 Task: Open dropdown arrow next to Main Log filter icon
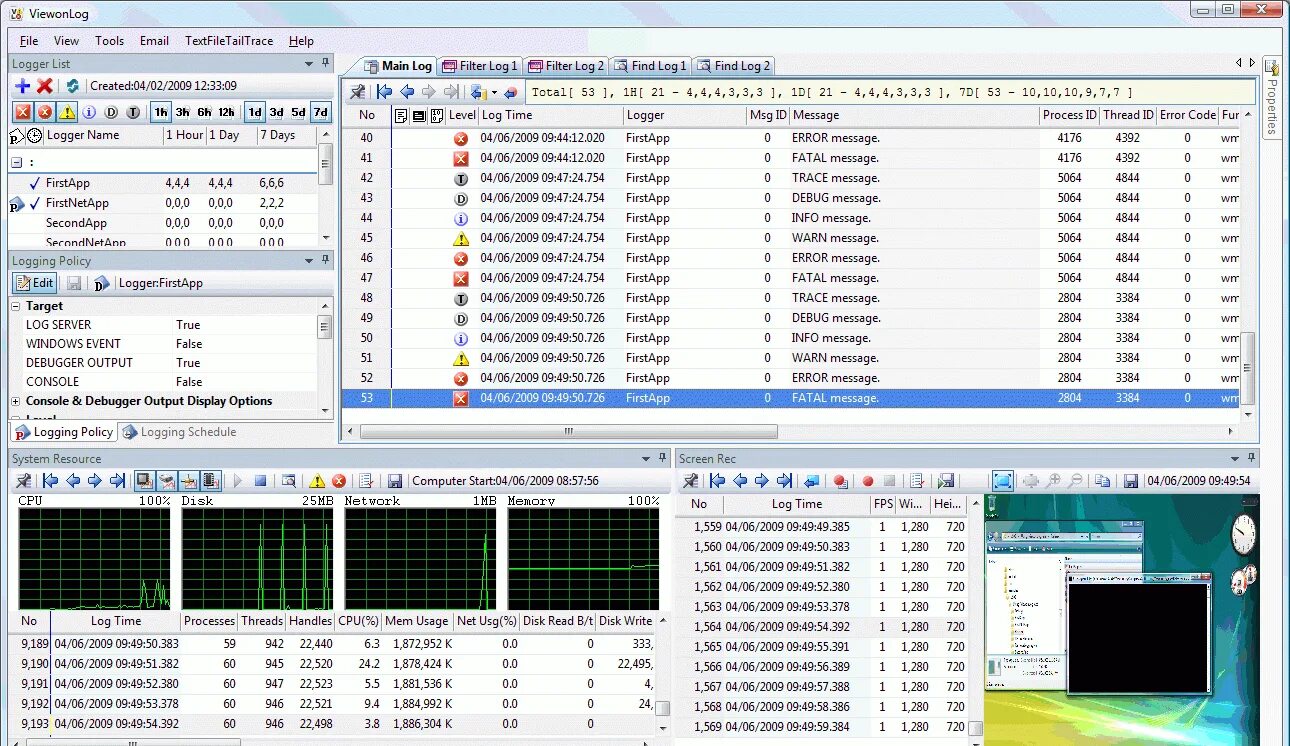494,93
